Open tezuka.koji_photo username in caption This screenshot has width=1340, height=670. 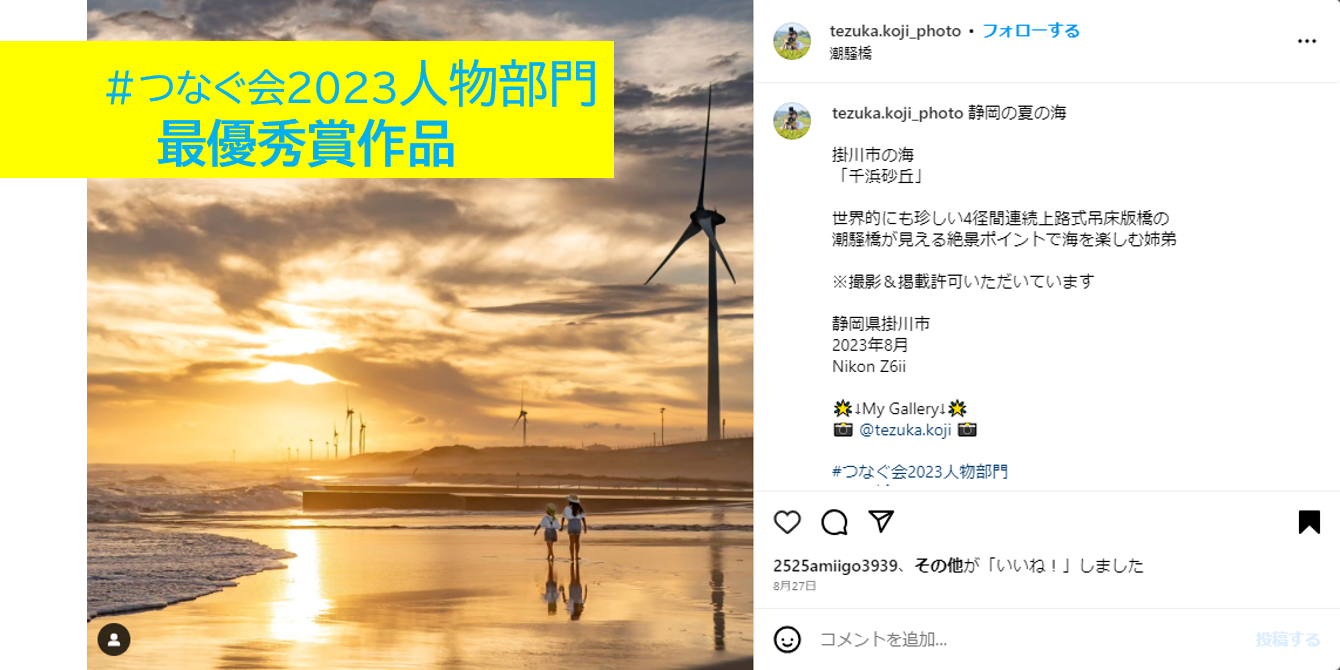pos(898,113)
